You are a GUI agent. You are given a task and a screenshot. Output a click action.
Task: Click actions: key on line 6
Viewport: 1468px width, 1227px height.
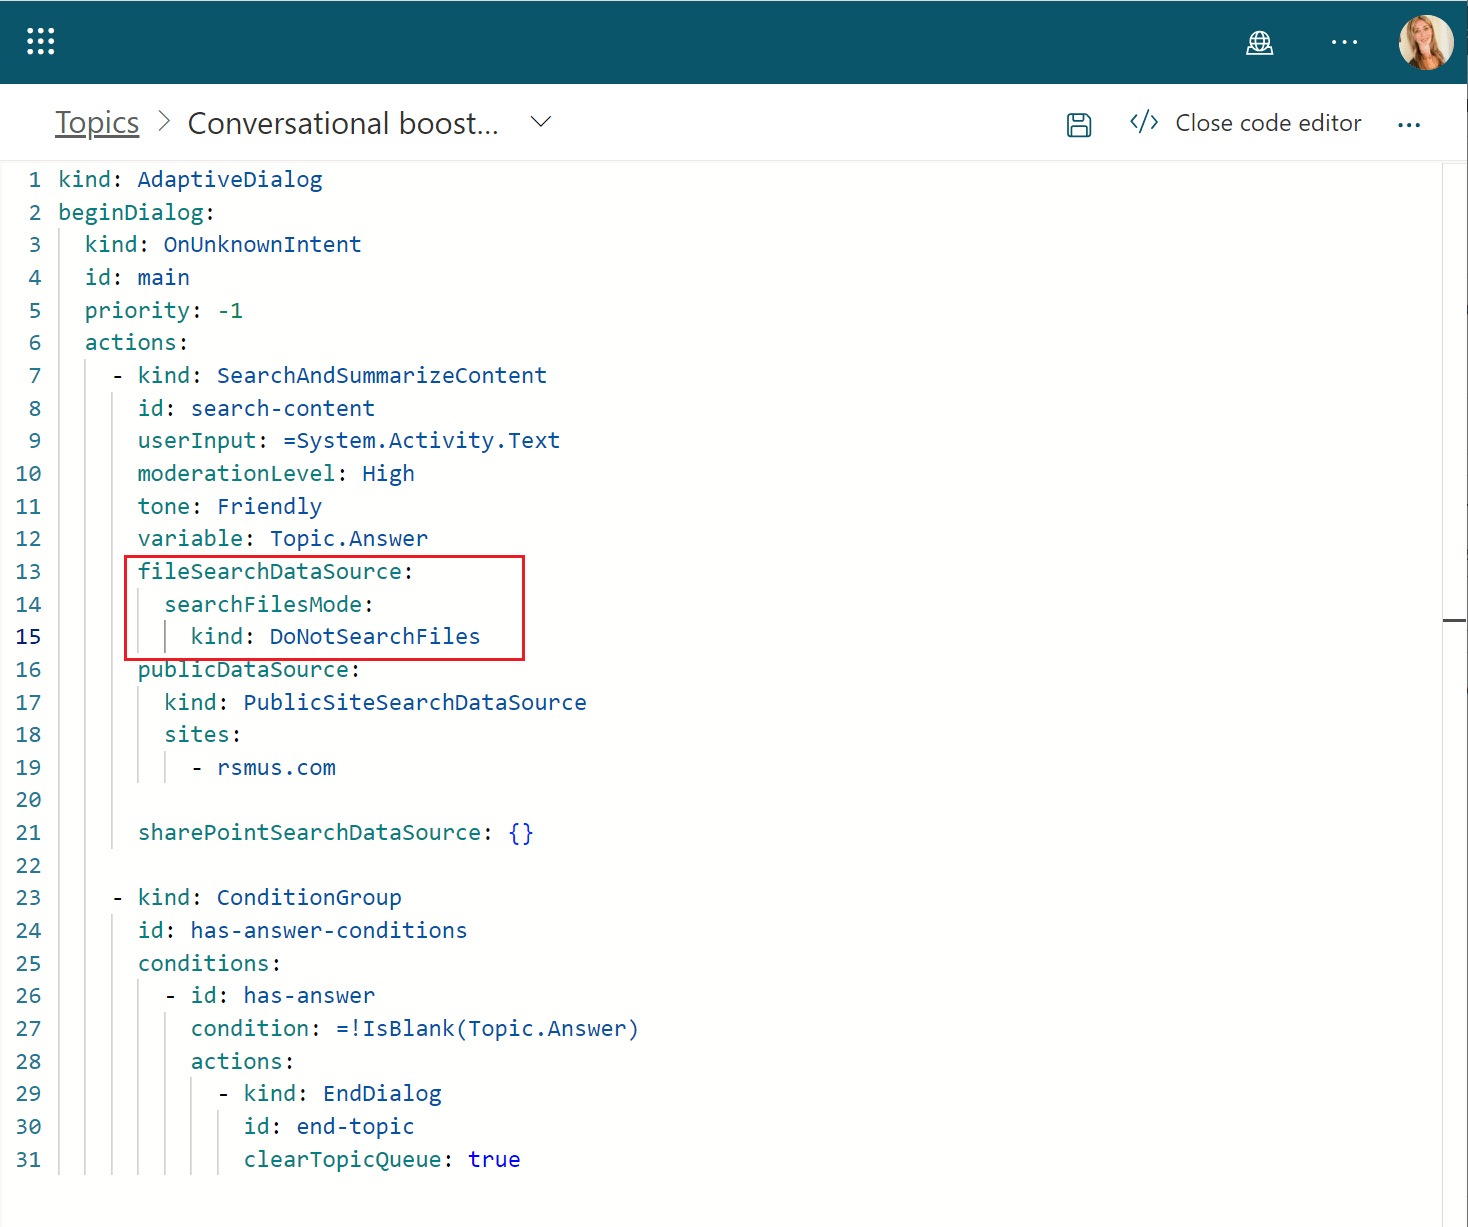[136, 342]
